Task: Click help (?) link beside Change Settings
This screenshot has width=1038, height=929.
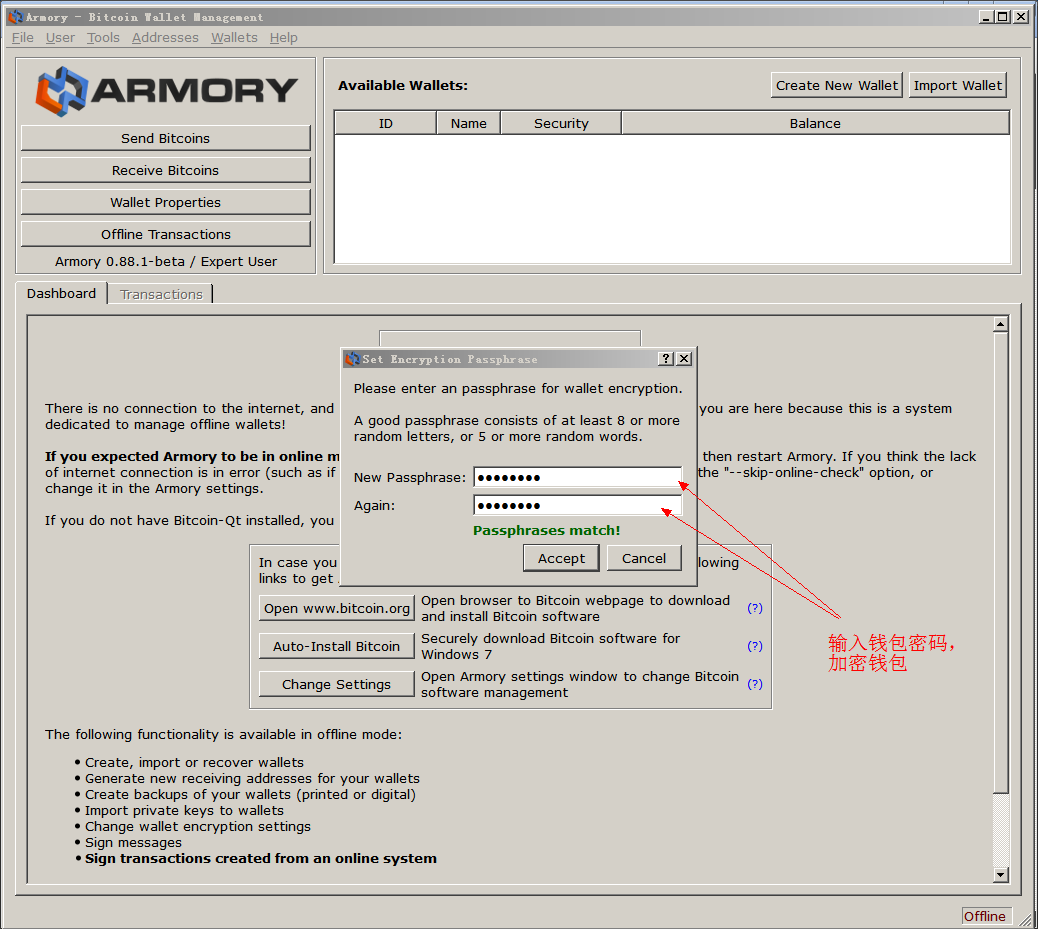Action: point(755,684)
